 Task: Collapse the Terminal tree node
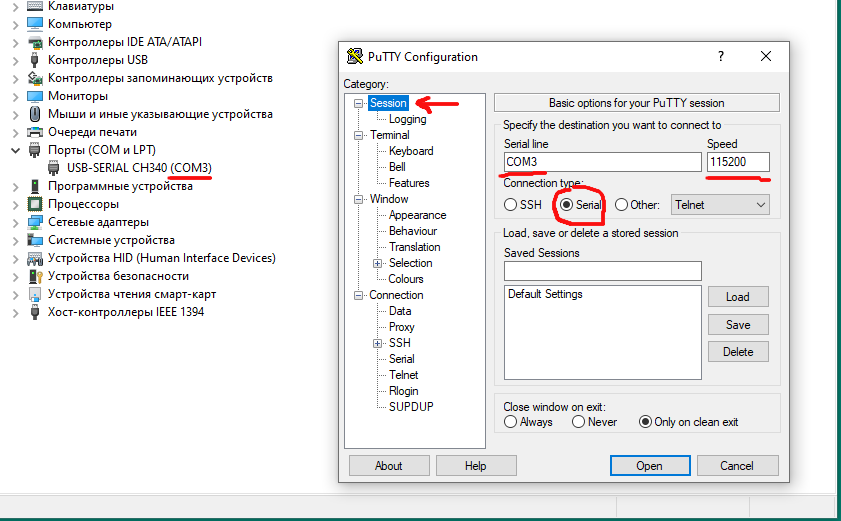coord(358,135)
